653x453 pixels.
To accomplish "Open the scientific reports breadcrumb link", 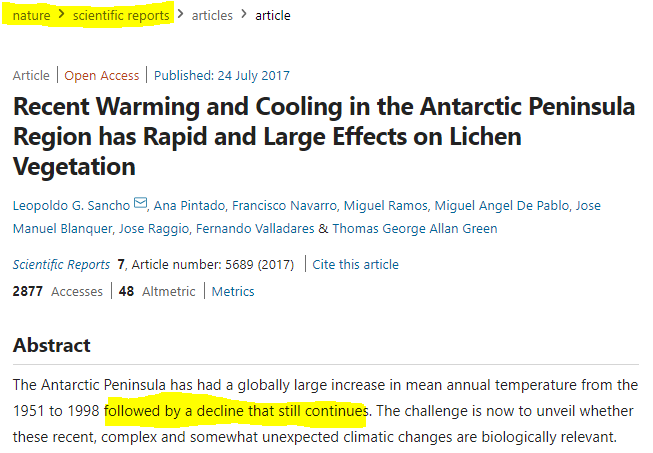I will click(x=121, y=16).
